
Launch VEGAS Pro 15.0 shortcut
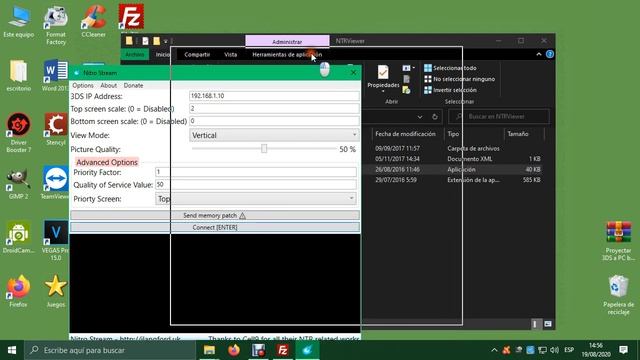pyautogui.click(x=56, y=241)
